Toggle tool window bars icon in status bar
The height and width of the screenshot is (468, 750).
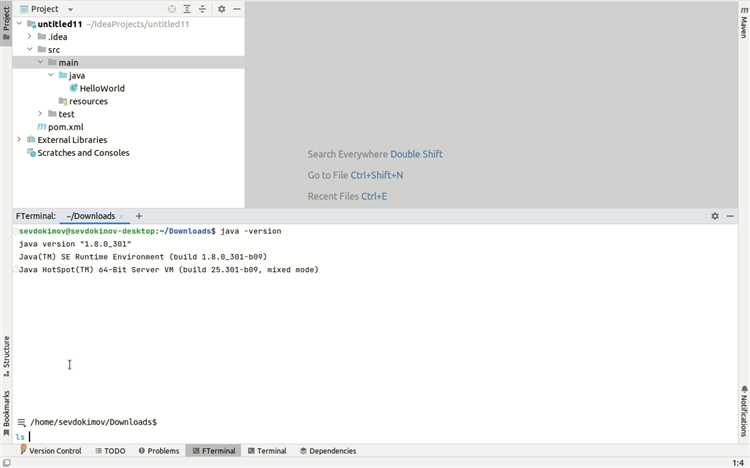point(7,463)
